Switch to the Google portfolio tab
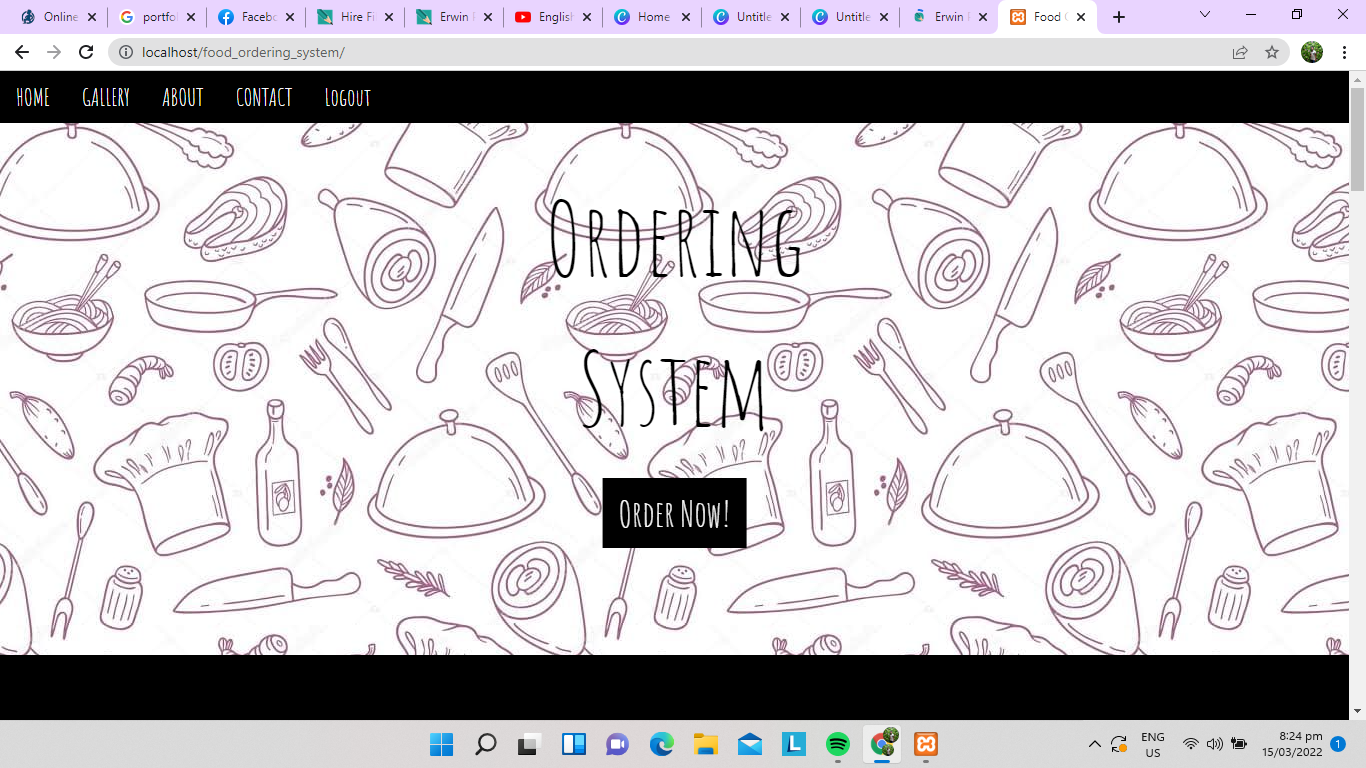1366x768 pixels. [x=157, y=17]
